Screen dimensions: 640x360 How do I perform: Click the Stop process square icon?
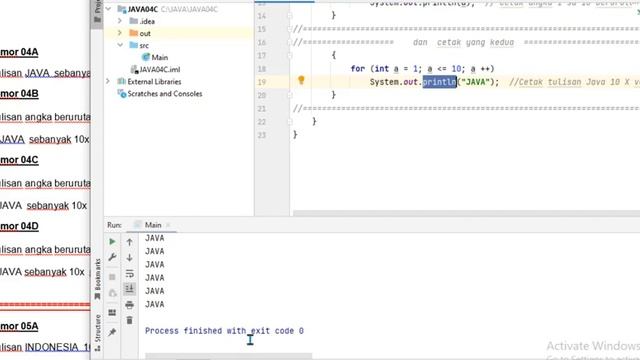point(112,277)
